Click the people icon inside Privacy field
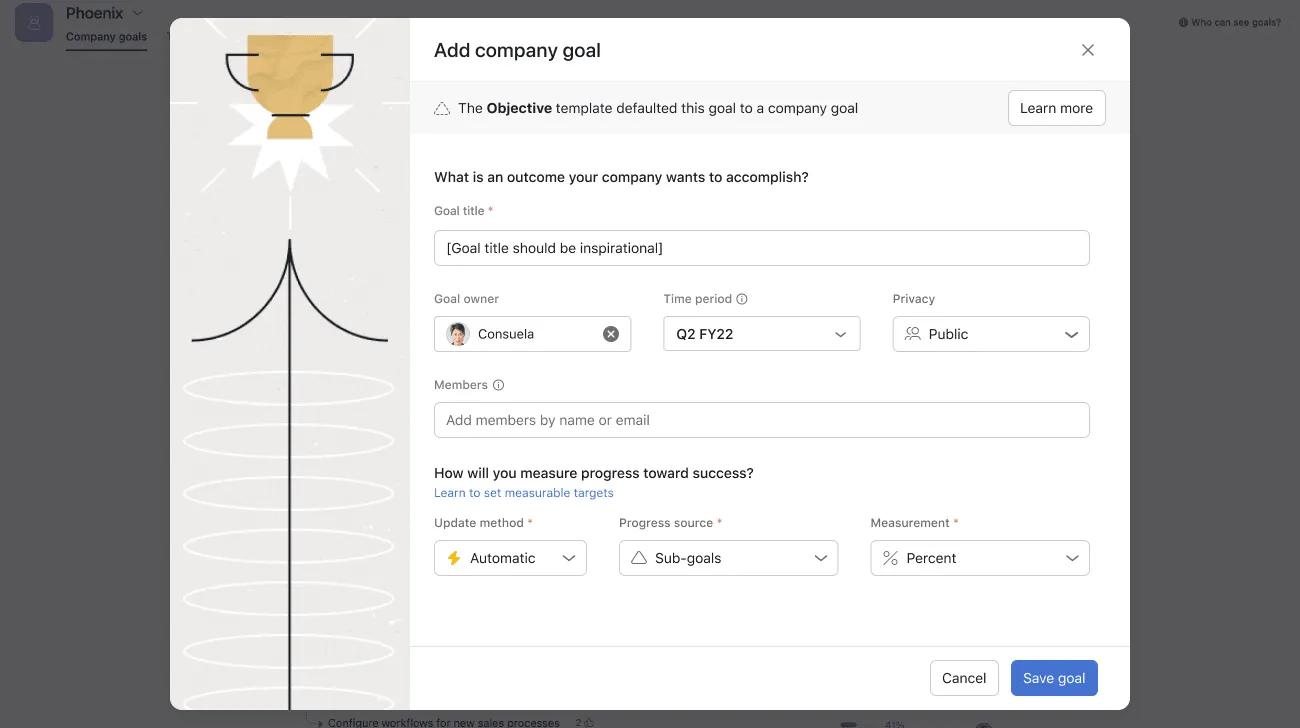1300x728 pixels. [x=912, y=334]
